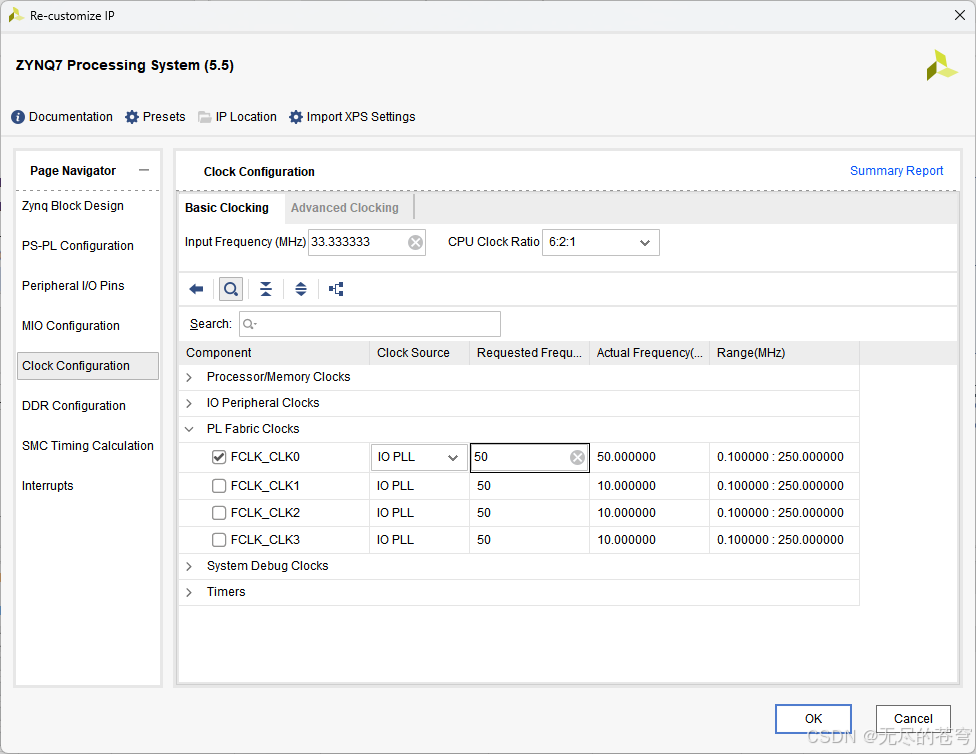
Task: Open Zynq Block Design page
Action: [x=73, y=205]
